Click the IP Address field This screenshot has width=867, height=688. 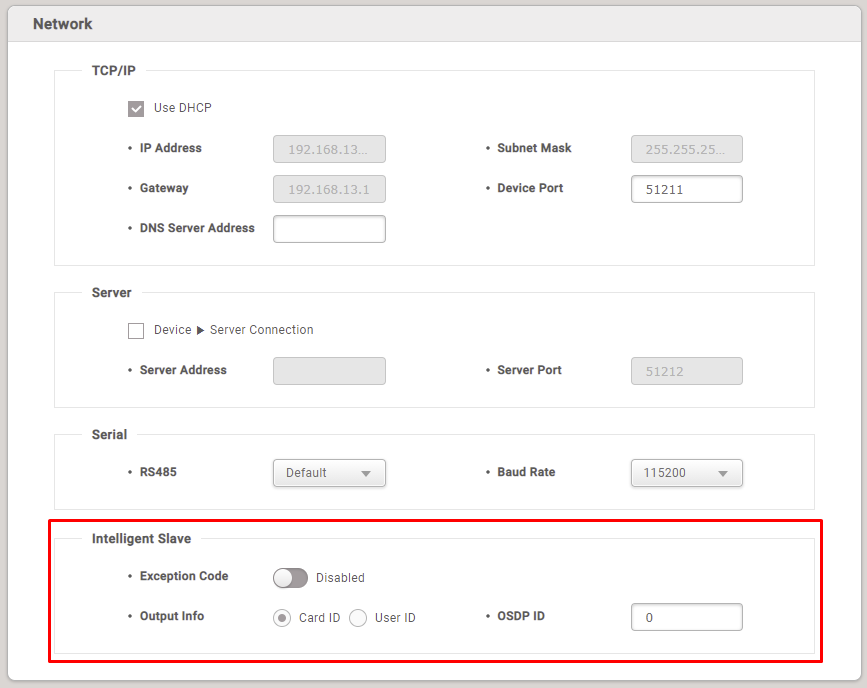(x=329, y=149)
